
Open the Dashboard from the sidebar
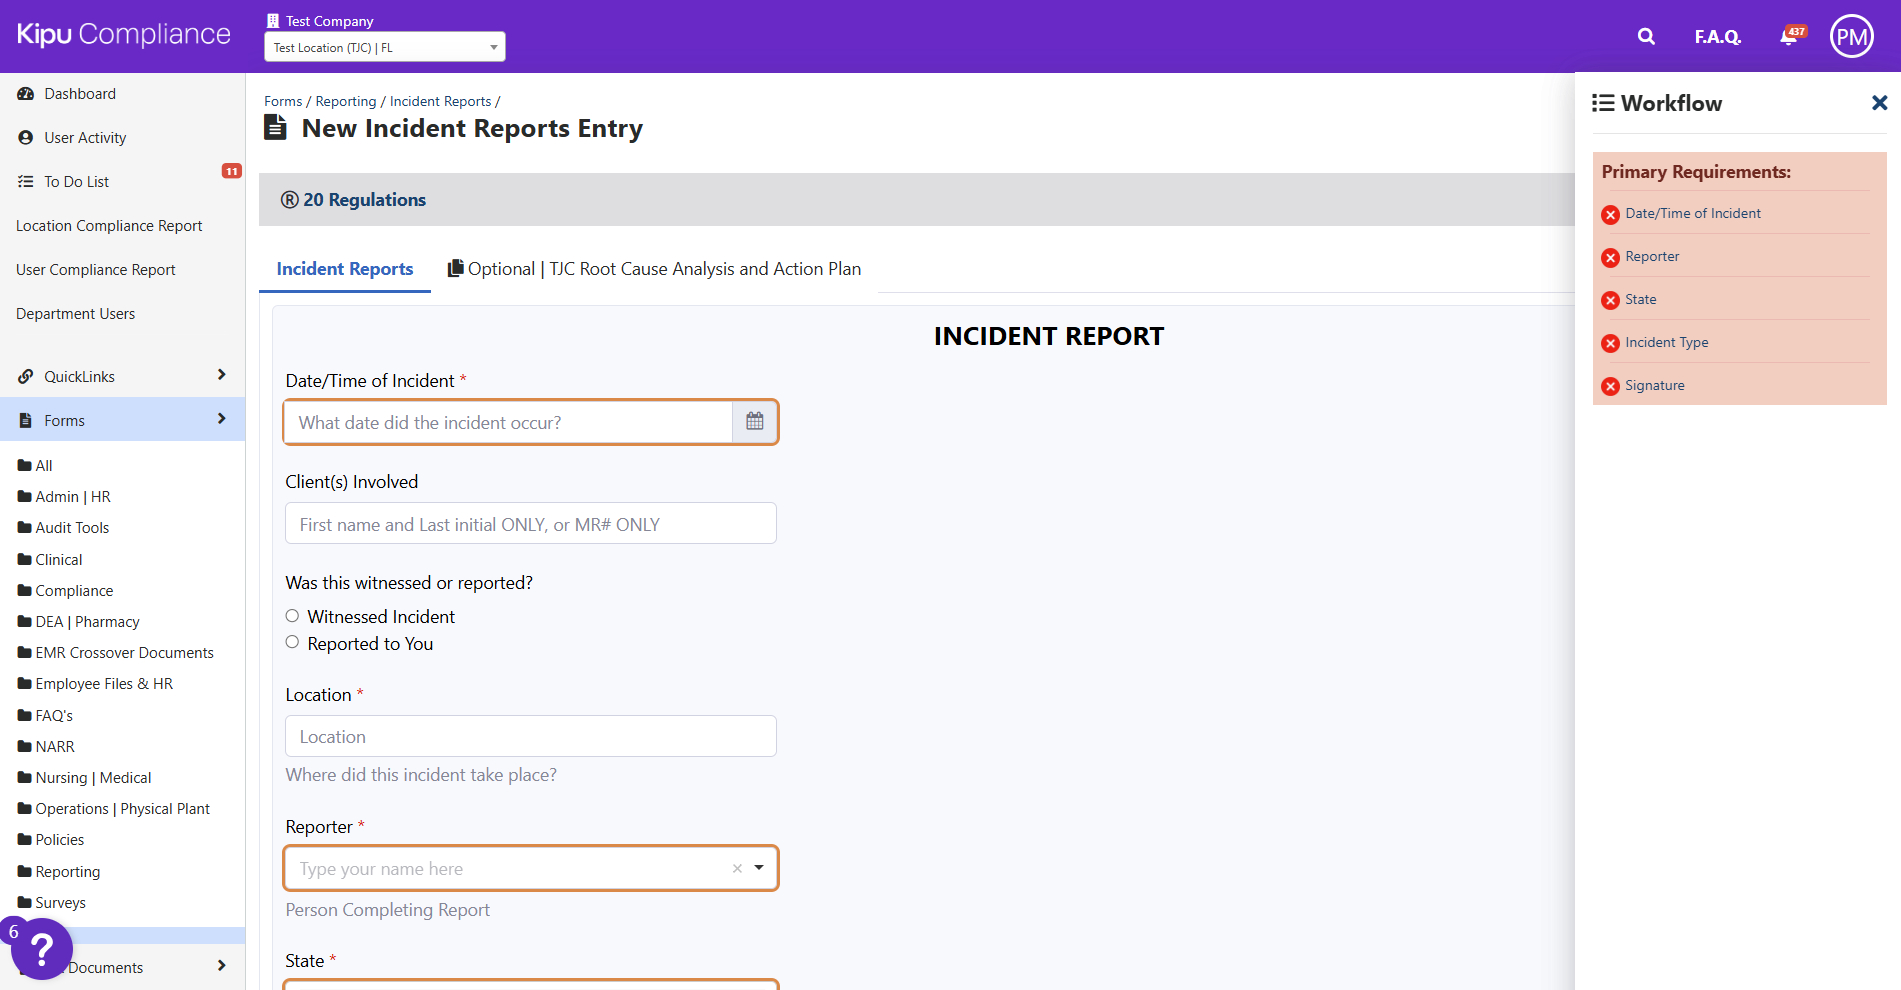coord(80,94)
